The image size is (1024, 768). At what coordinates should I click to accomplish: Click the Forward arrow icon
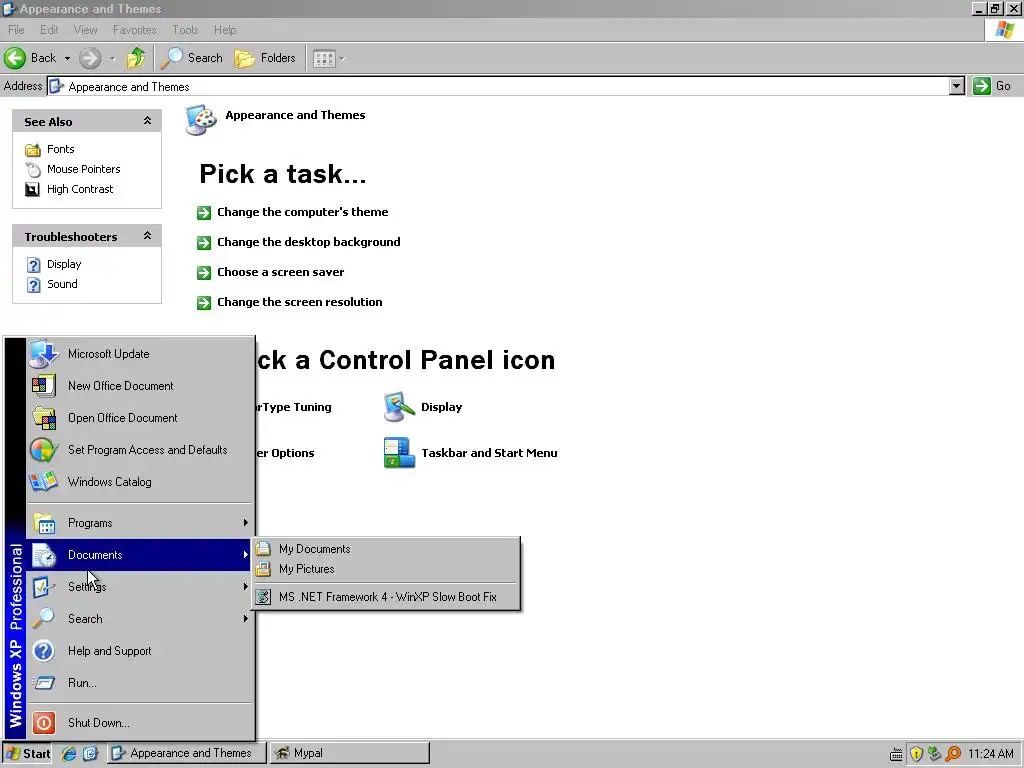90,58
